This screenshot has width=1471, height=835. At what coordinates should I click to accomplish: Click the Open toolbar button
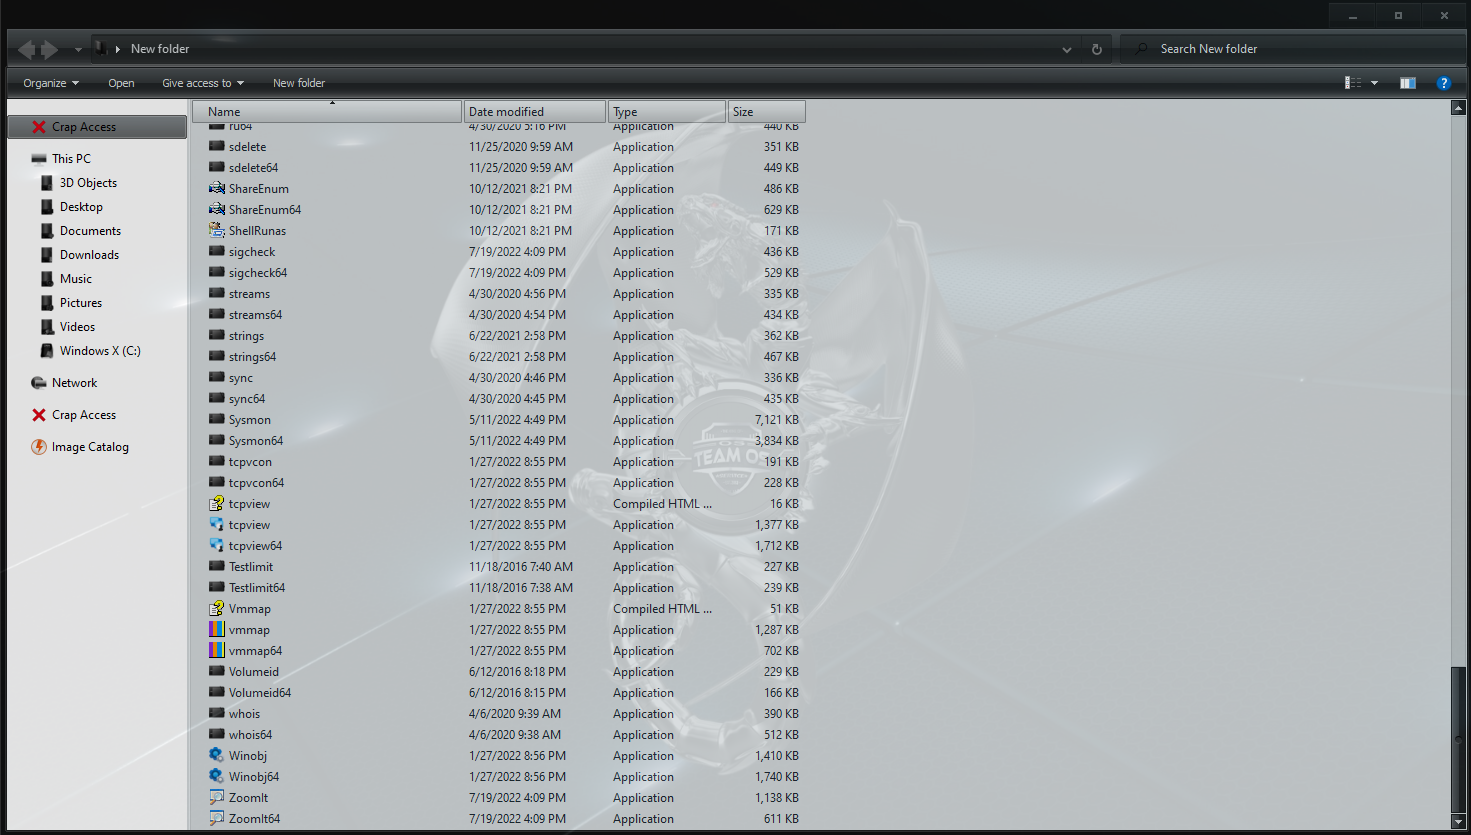pyautogui.click(x=121, y=83)
